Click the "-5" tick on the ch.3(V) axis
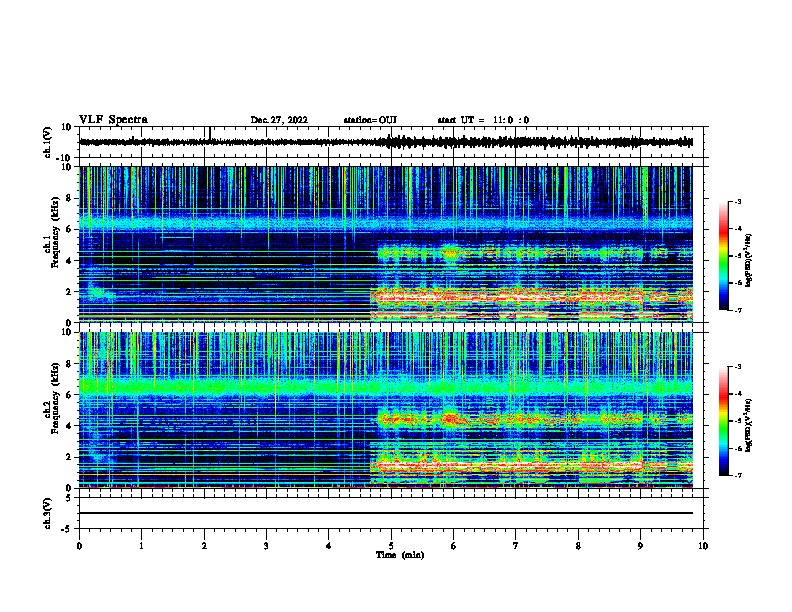 [68, 529]
